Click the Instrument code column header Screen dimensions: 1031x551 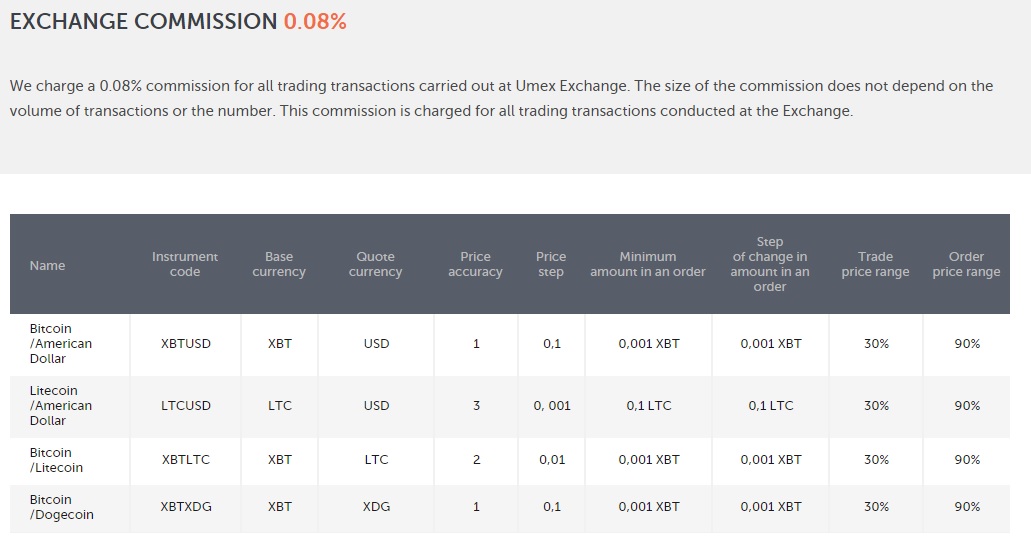coord(185,264)
